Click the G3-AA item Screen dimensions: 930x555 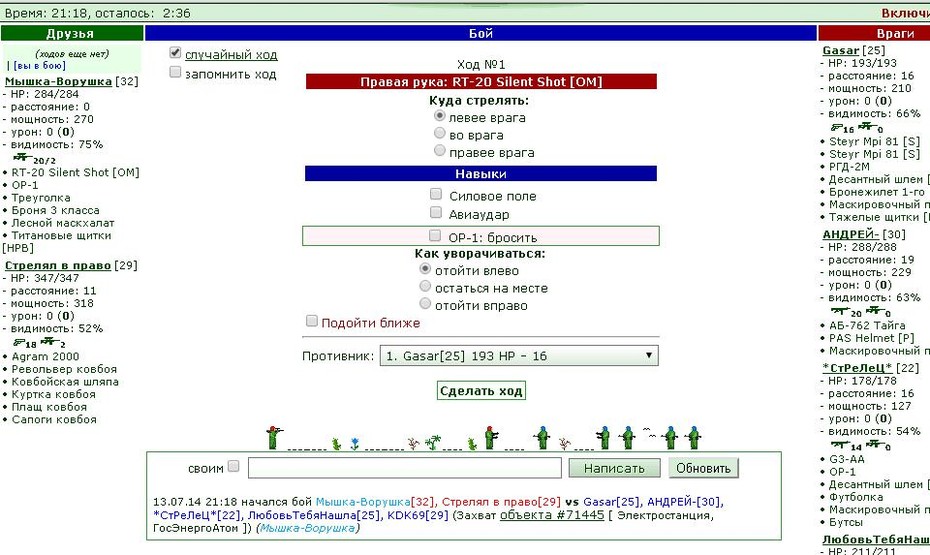point(846,459)
